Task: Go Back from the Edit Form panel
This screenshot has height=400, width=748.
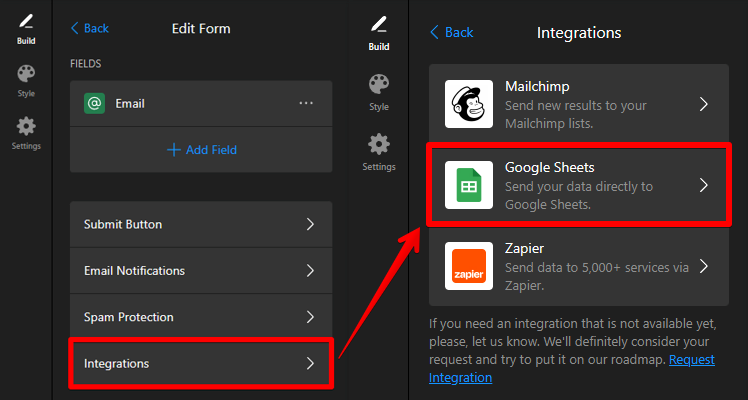Action: pyautogui.click(x=90, y=29)
